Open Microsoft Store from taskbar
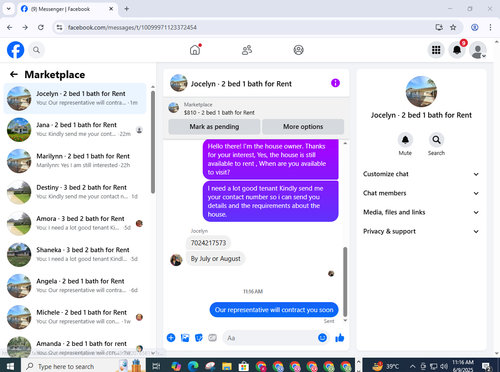The width and height of the screenshot is (500, 372). (244, 366)
